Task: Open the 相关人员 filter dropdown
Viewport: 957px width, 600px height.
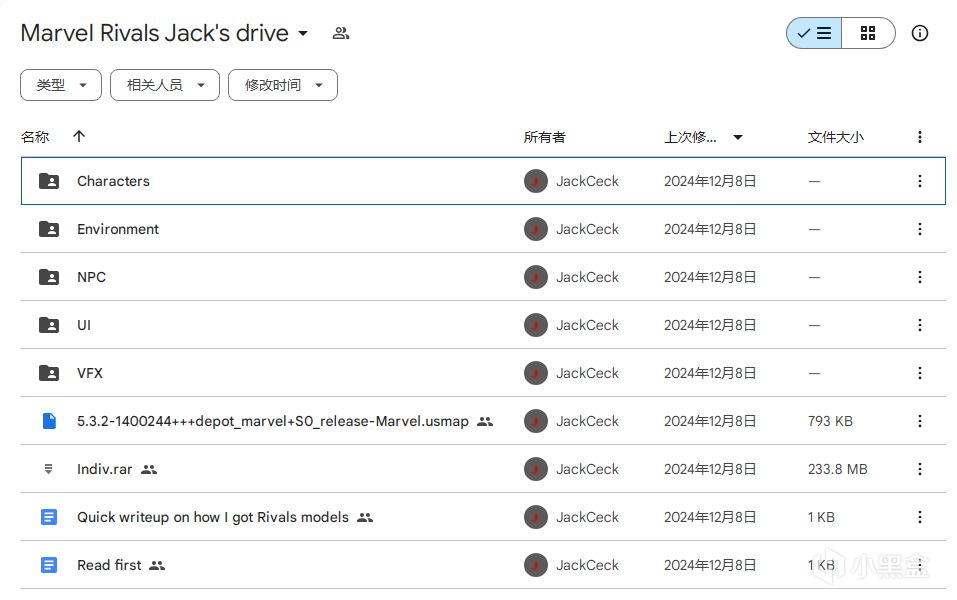Action: coord(165,85)
